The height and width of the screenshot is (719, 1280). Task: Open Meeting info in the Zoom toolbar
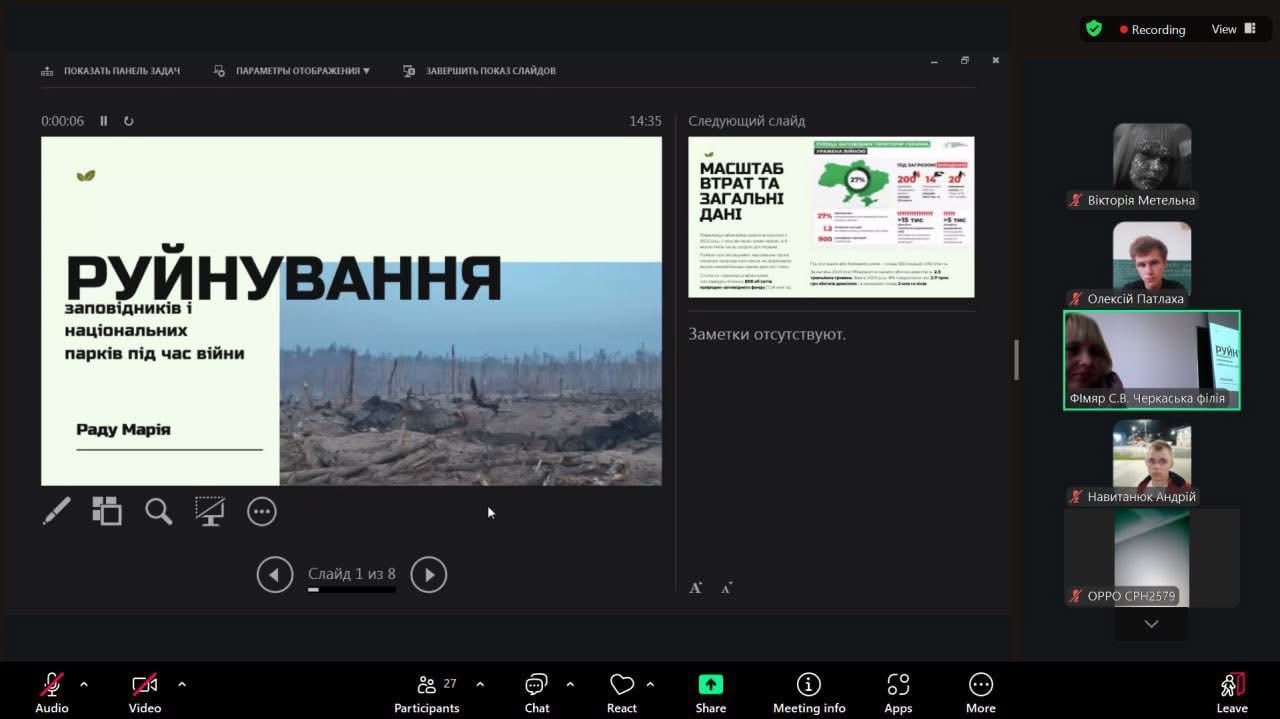(x=808, y=691)
